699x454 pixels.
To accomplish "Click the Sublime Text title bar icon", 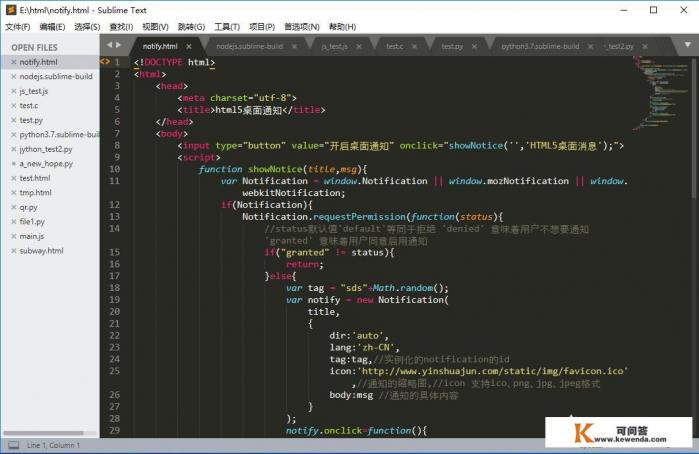I will point(11,10).
